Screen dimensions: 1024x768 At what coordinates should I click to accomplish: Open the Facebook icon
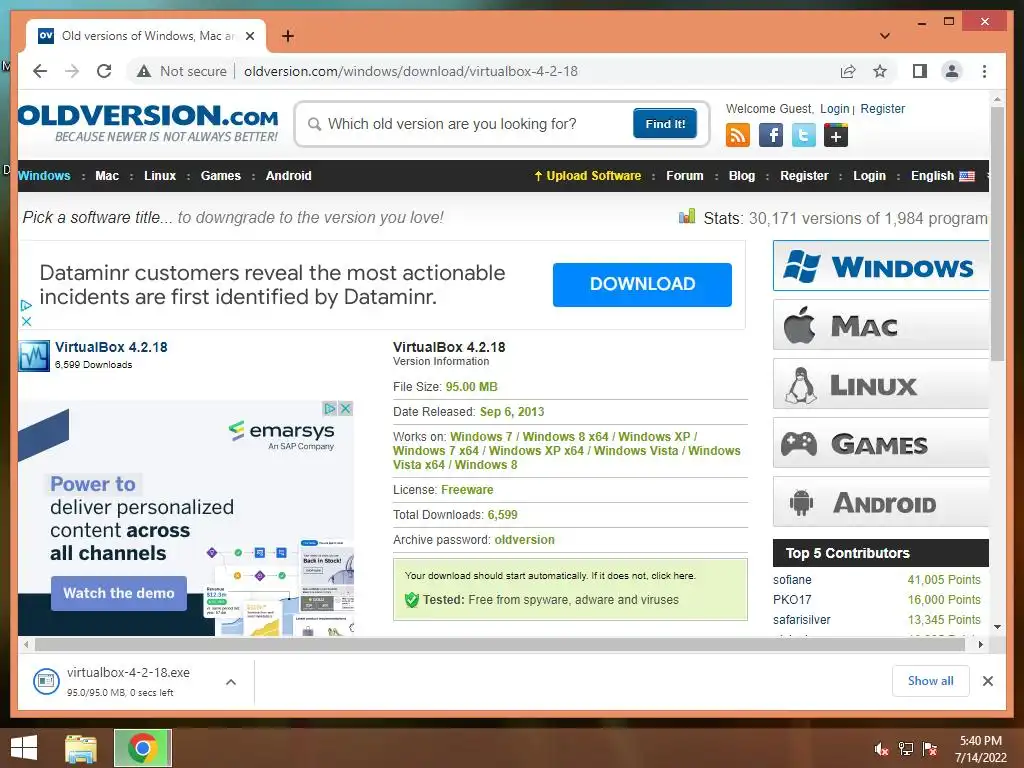click(771, 135)
